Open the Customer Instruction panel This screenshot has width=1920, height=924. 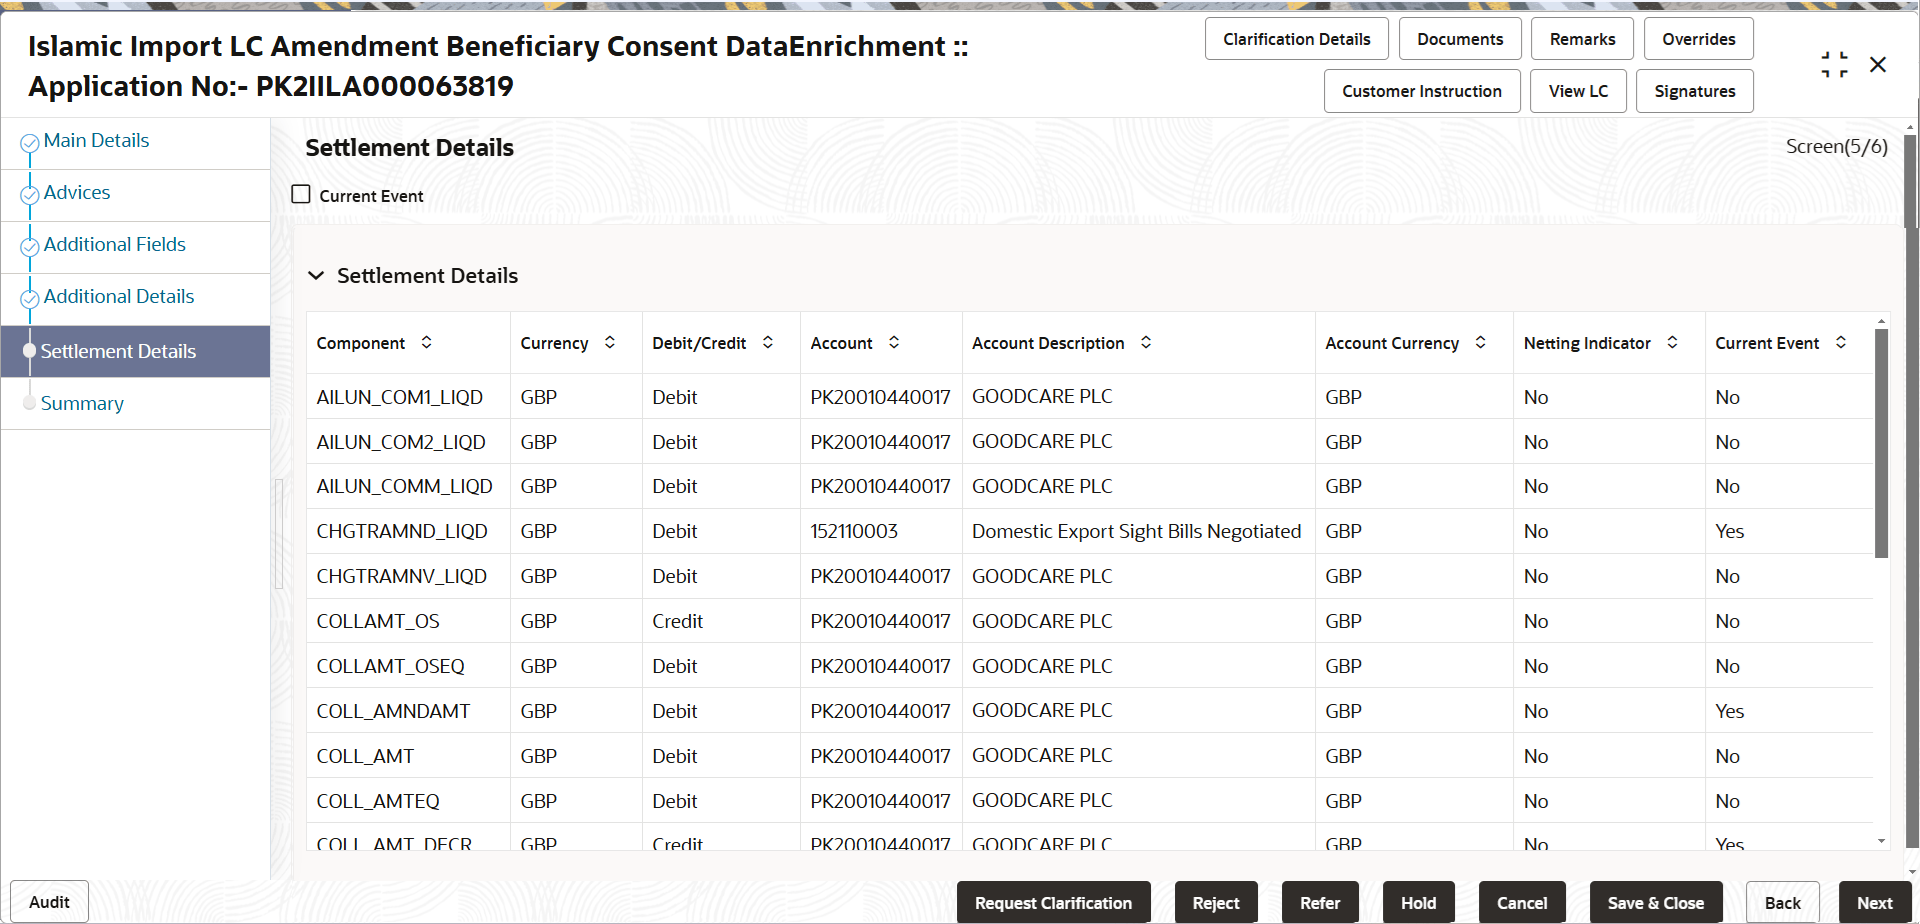click(x=1422, y=90)
